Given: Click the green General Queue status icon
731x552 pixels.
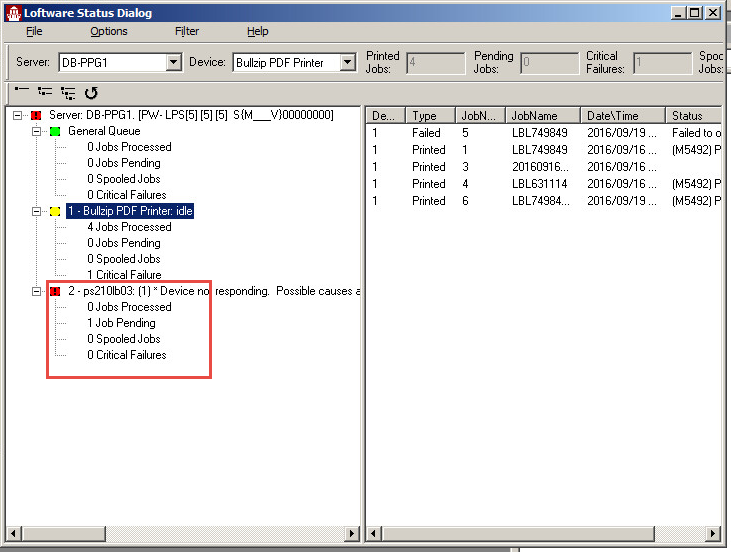Looking at the screenshot, I should coord(55,131).
